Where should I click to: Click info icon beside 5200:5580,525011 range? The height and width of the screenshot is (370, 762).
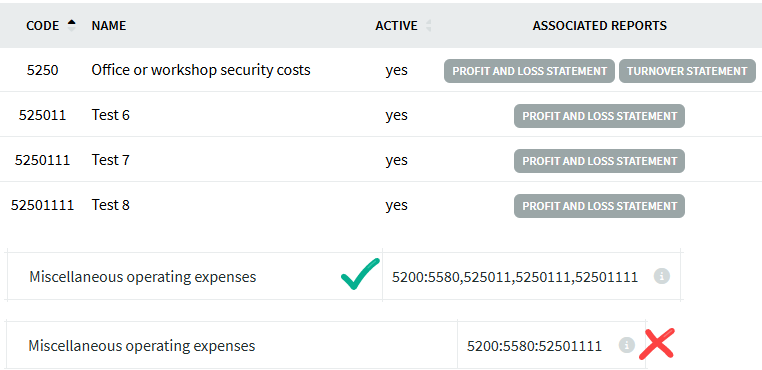click(x=661, y=276)
